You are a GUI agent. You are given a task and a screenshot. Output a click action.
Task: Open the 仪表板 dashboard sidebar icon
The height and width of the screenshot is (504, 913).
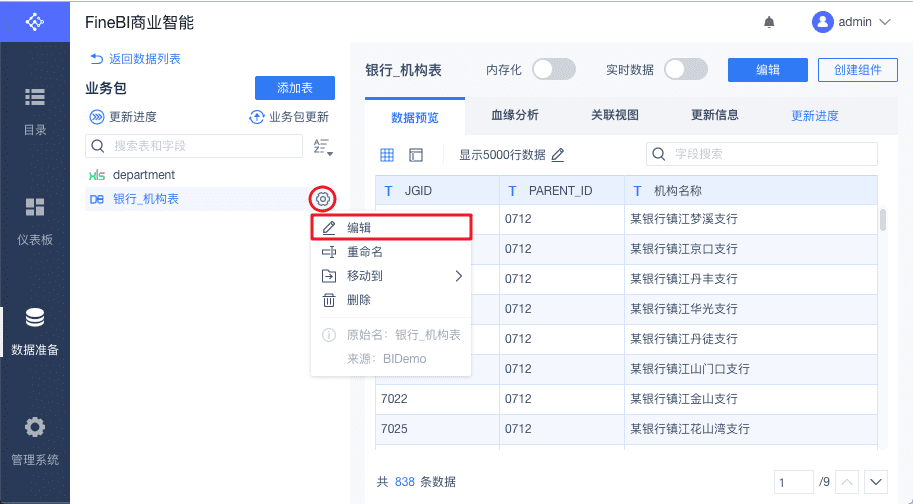35,219
